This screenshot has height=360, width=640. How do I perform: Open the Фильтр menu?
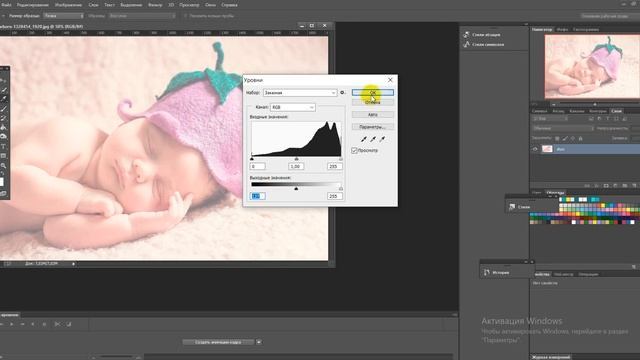coord(155,5)
